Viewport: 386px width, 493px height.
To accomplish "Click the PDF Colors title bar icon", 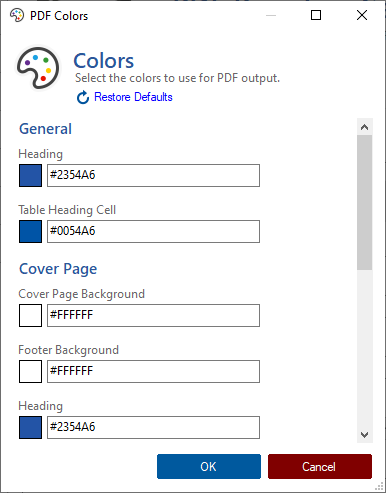I will click(17, 15).
